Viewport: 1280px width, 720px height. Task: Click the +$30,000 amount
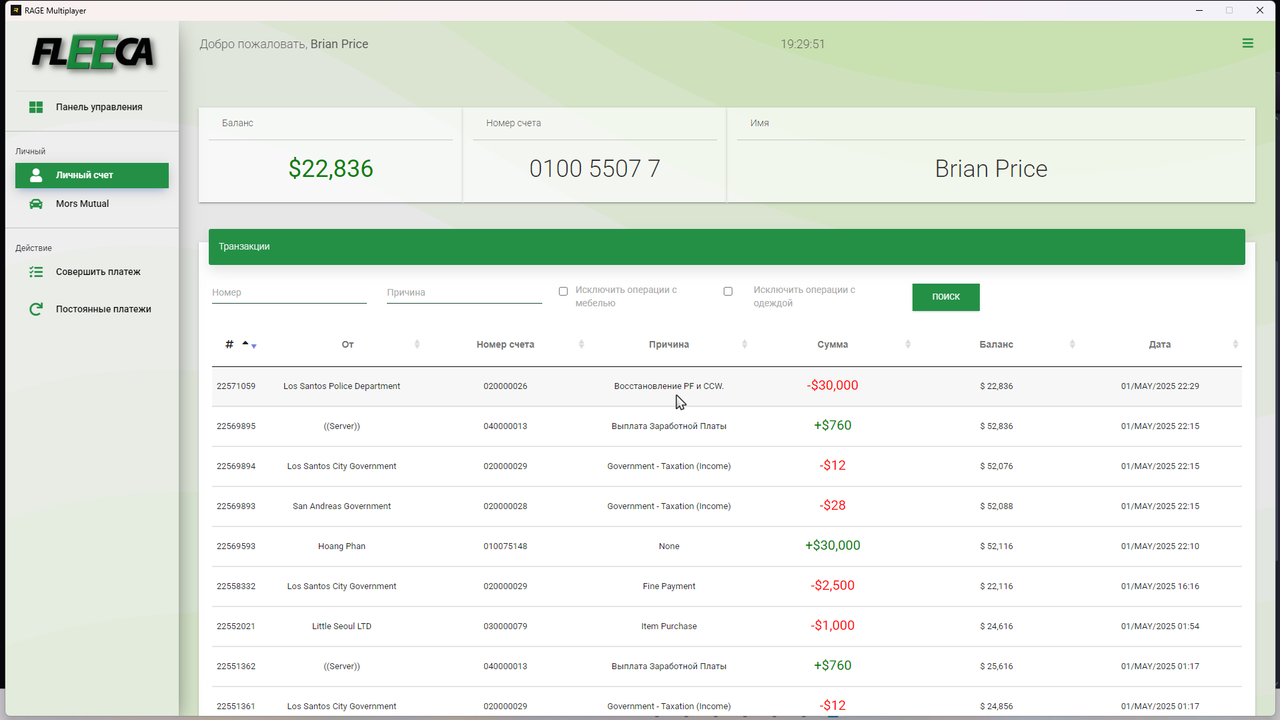[x=832, y=546]
